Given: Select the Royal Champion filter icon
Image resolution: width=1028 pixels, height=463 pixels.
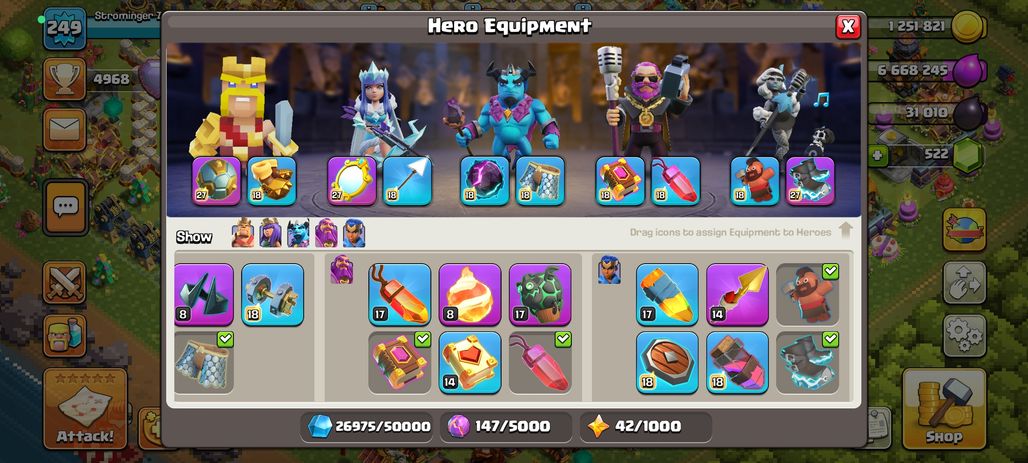Looking at the screenshot, I should pos(353,233).
